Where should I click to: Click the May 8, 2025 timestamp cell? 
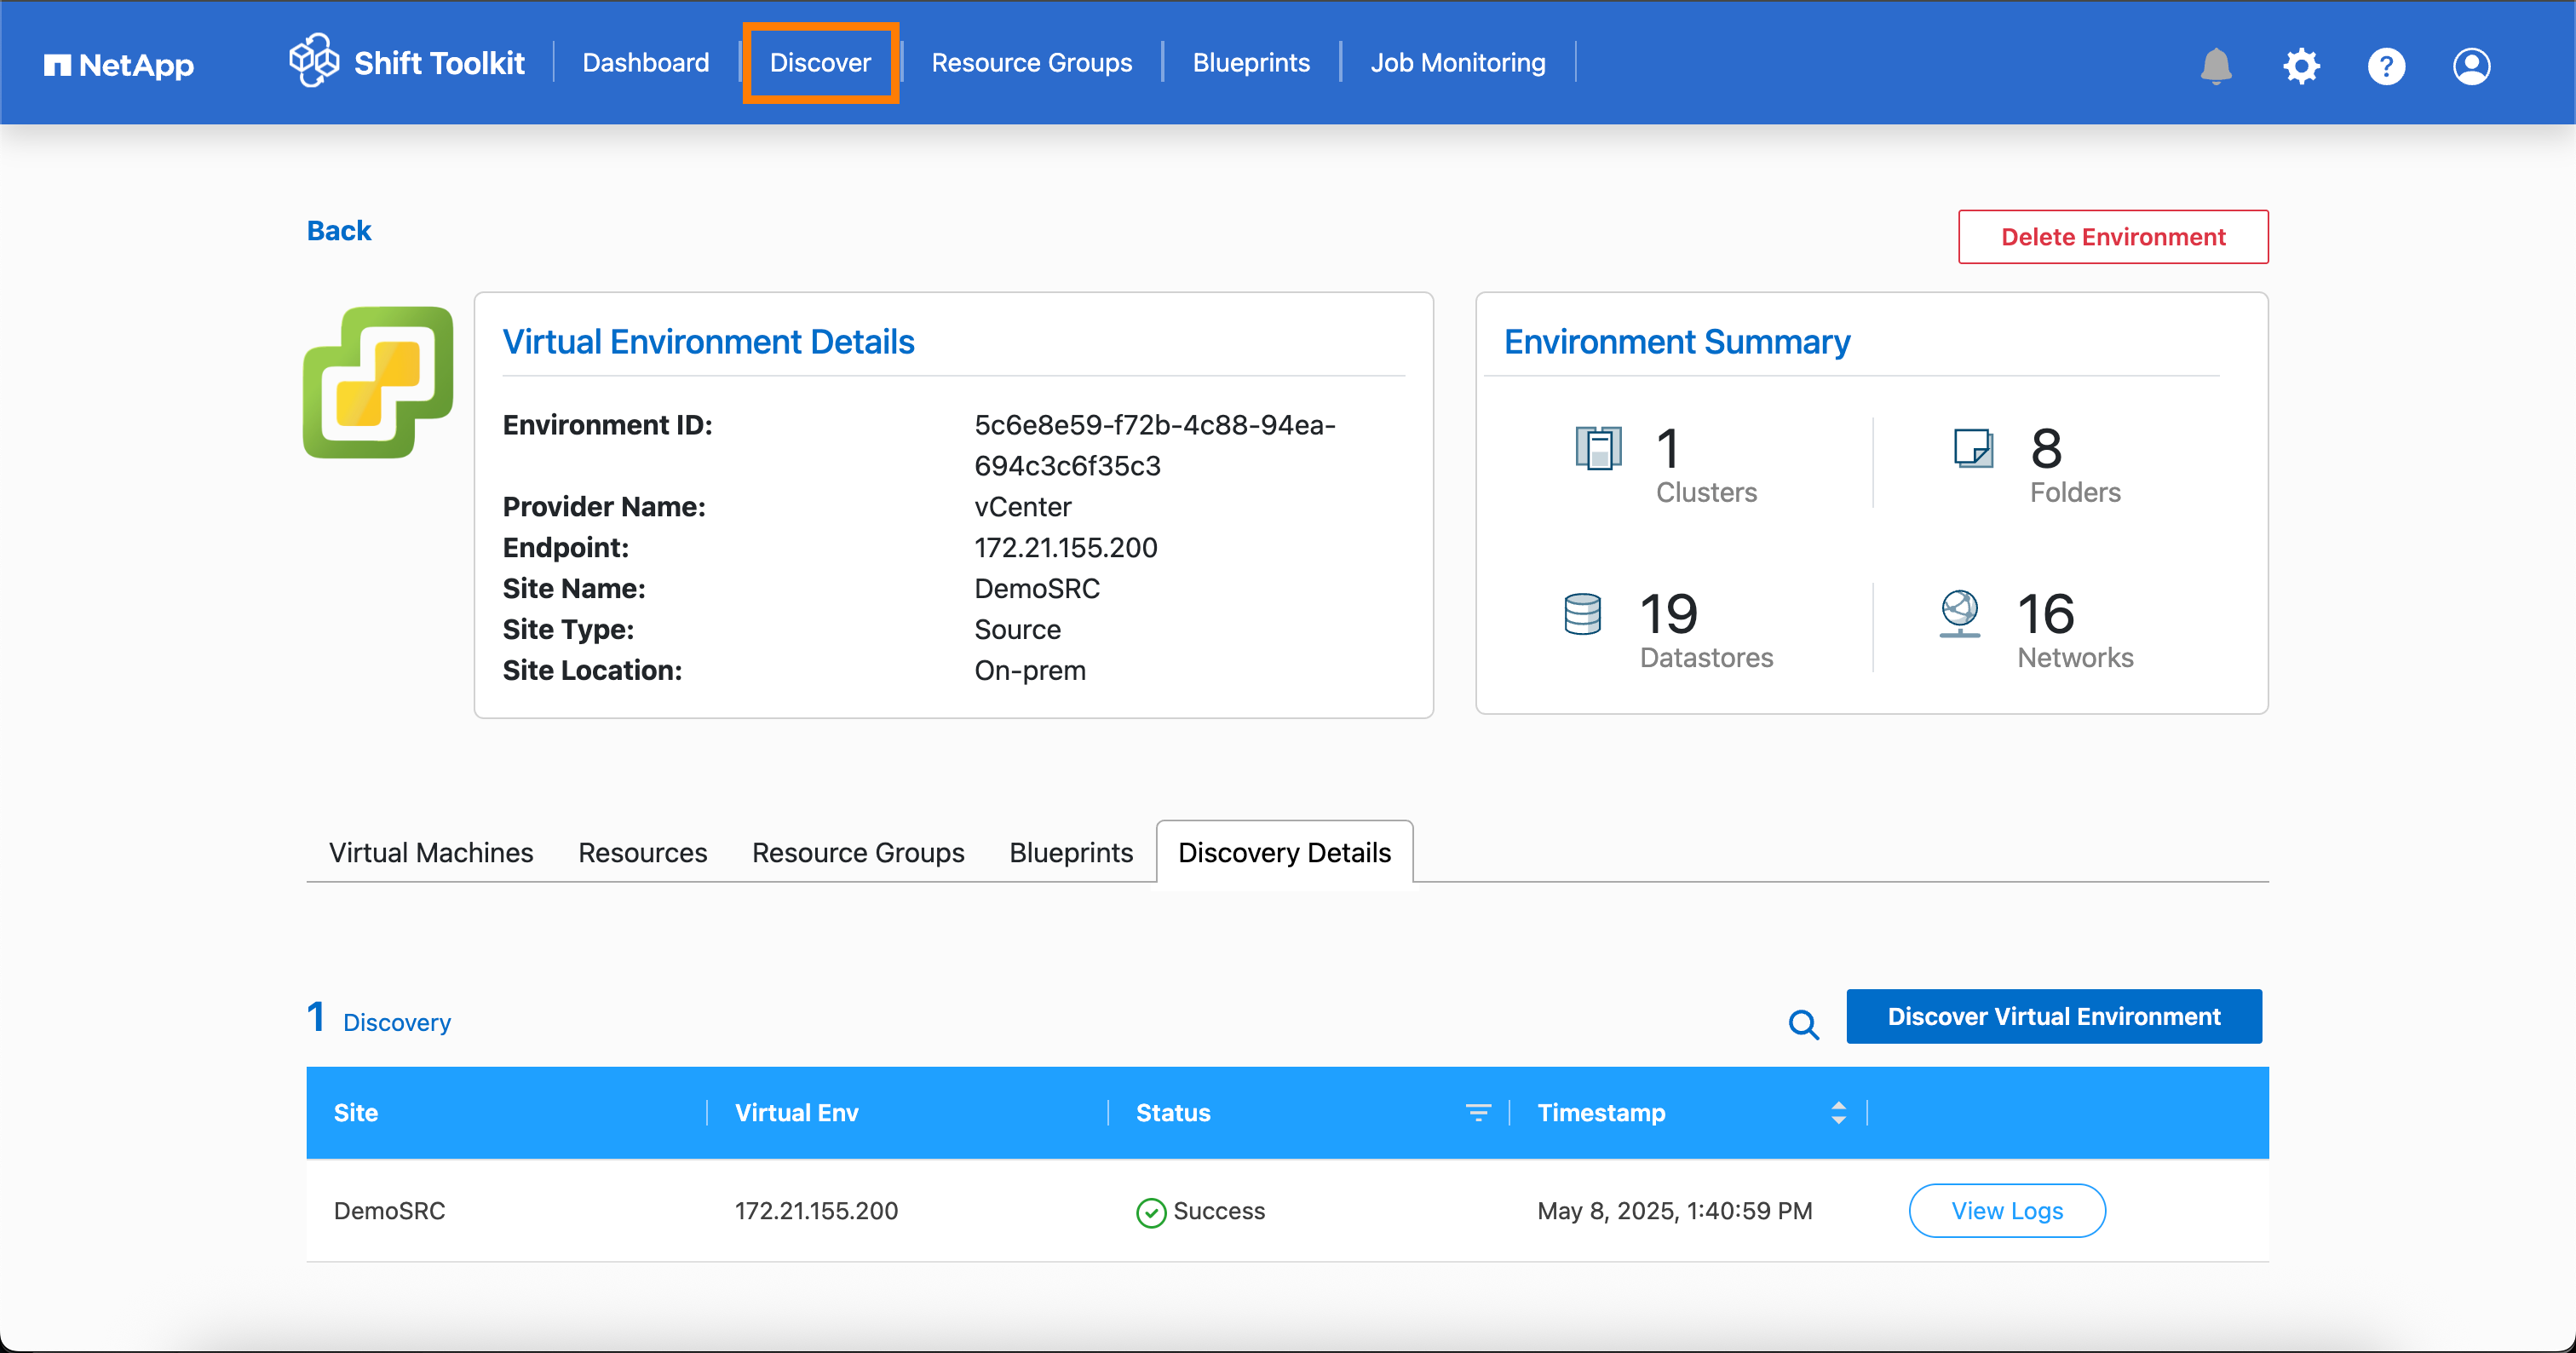[1675, 1211]
